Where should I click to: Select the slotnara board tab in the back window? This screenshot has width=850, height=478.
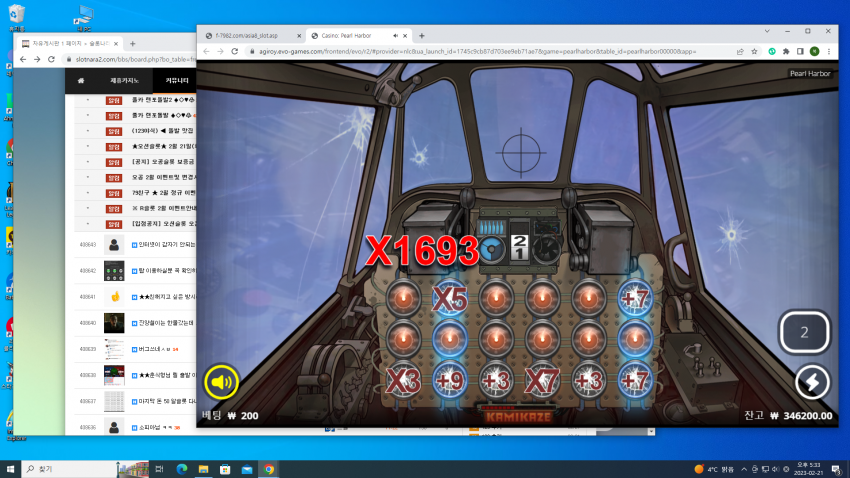[x=70, y=43]
